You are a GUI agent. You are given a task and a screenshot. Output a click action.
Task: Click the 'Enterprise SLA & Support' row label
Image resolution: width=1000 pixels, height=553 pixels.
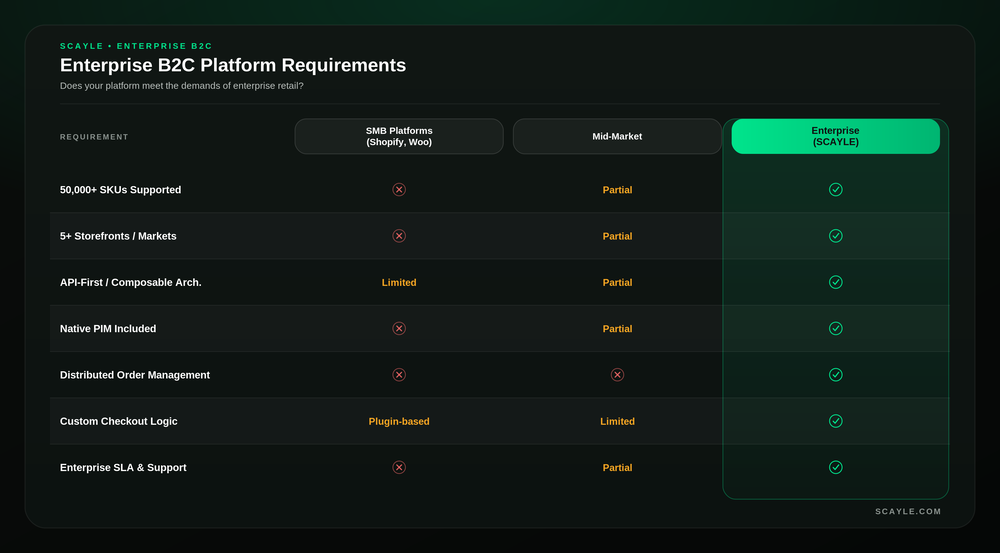coord(123,468)
